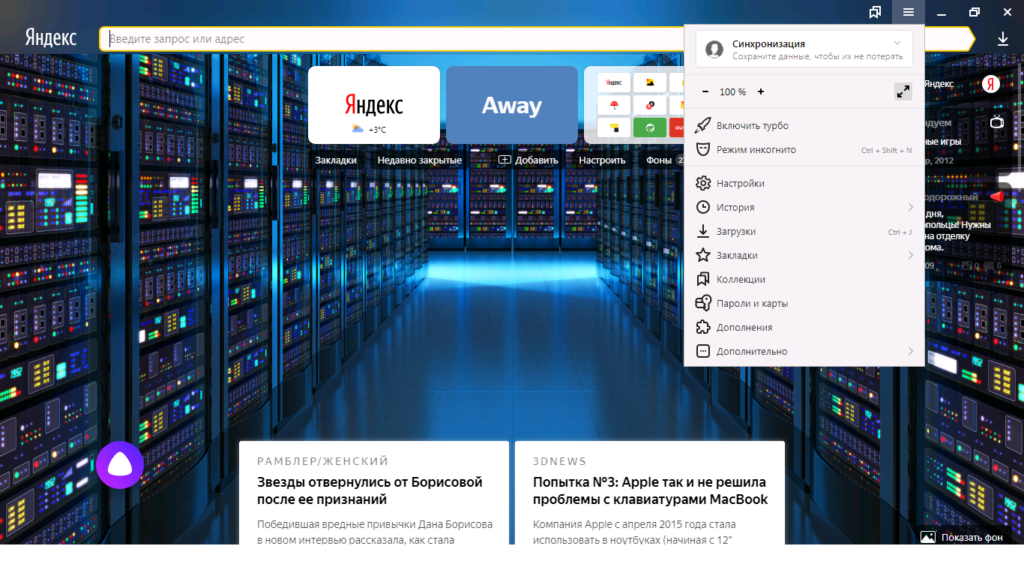This screenshot has width=1024, height=576.
Task: Open Коллекции menu entry
Action: 804,280
